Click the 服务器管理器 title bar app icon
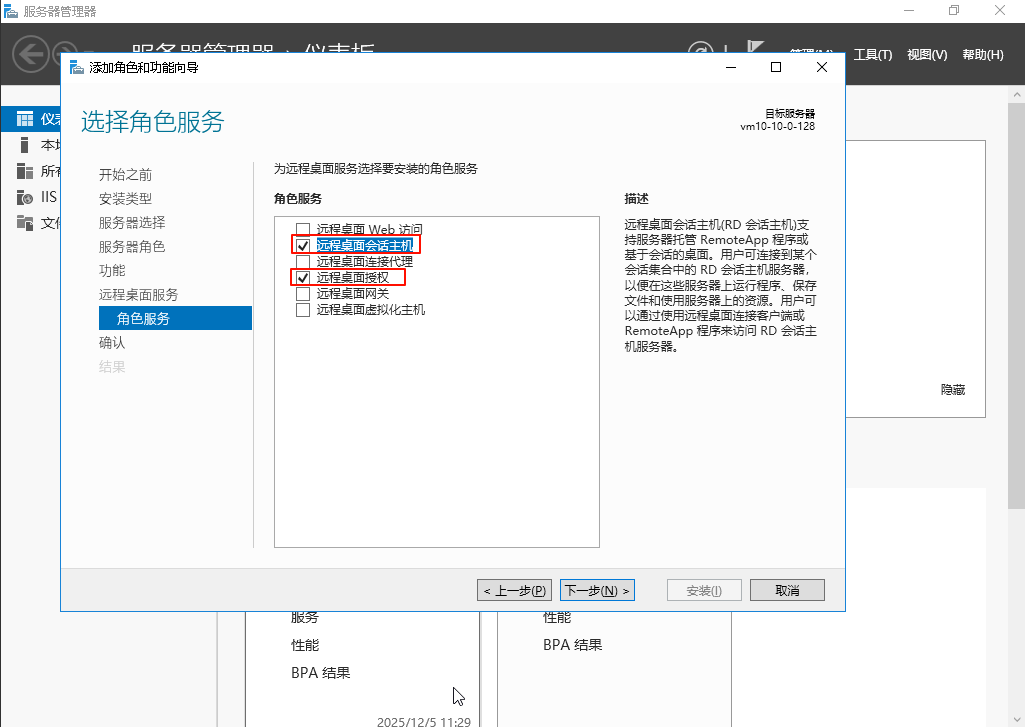The width and height of the screenshot is (1025, 727). [x=11, y=11]
